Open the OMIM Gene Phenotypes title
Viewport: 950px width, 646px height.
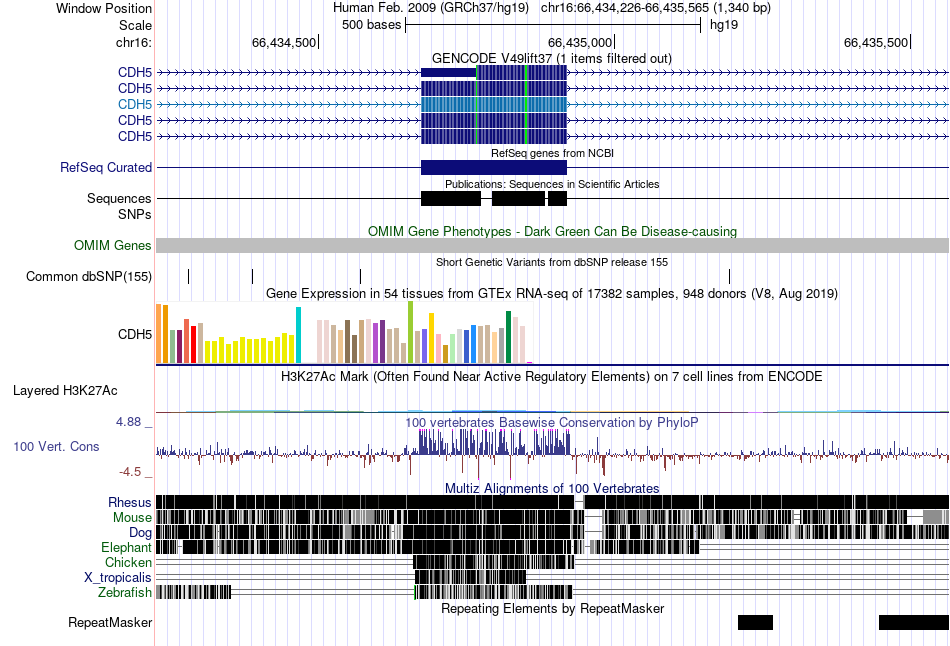552,231
